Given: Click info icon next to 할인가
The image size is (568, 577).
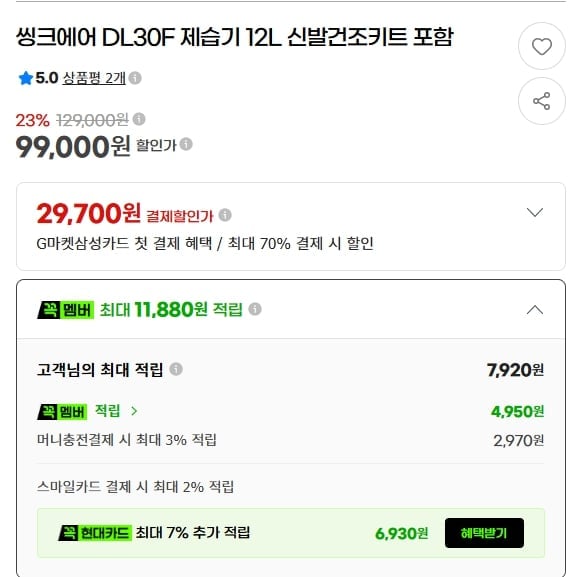Looking at the screenshot, I should coord(186,144).
